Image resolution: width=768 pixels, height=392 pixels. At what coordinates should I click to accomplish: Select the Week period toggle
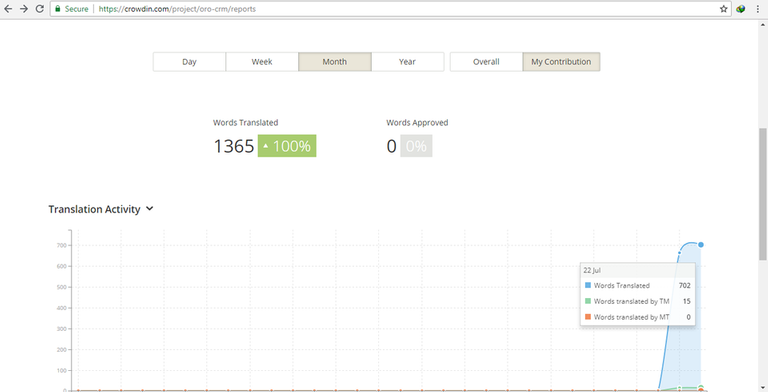coord(262,62)
